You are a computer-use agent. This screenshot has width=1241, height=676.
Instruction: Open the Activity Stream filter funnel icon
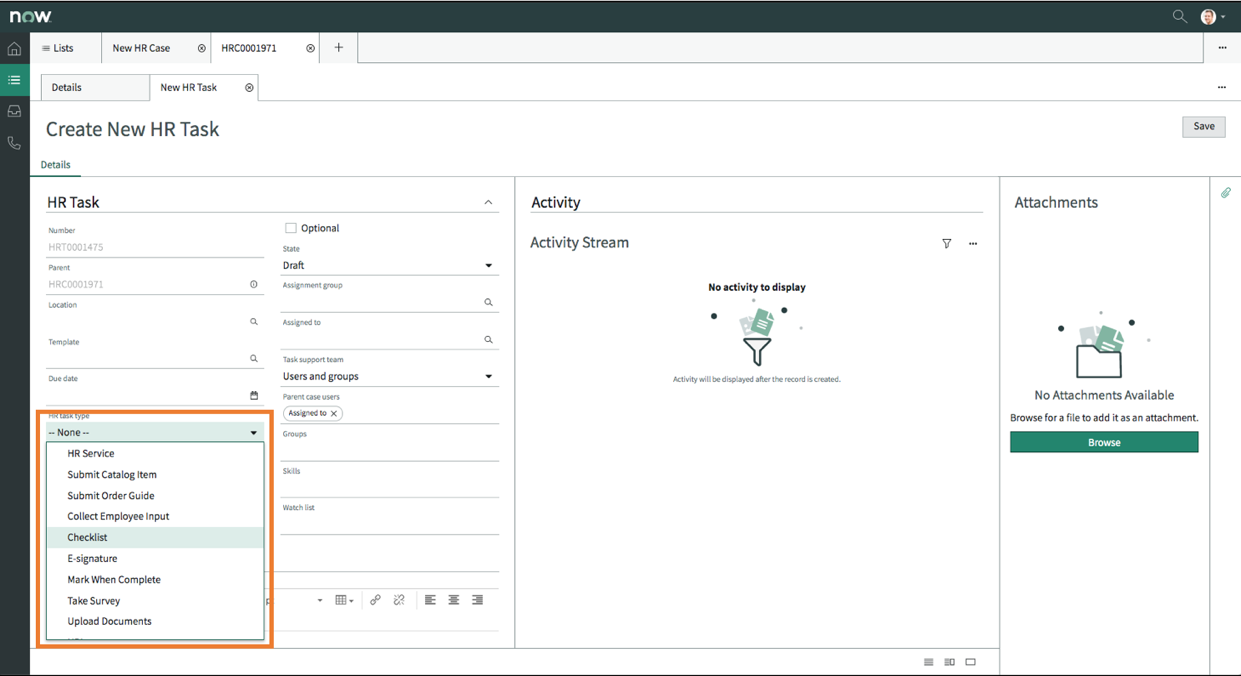pos(946,243)
